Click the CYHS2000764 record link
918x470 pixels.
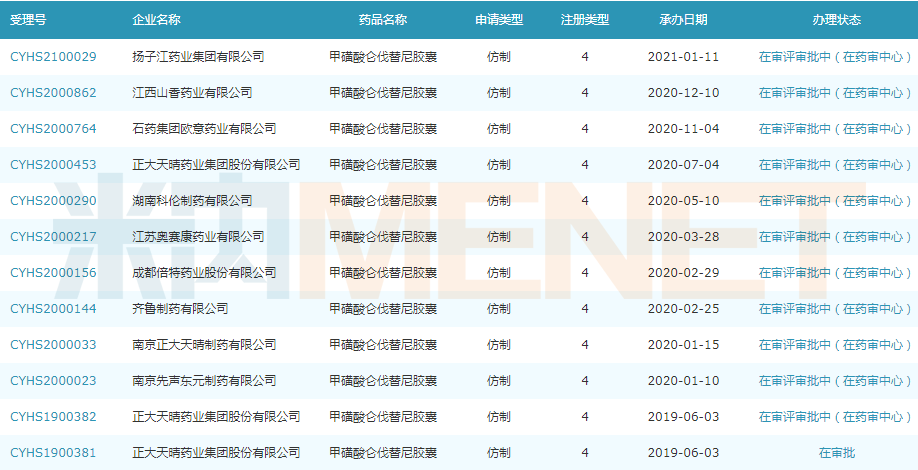click(53, 129)
